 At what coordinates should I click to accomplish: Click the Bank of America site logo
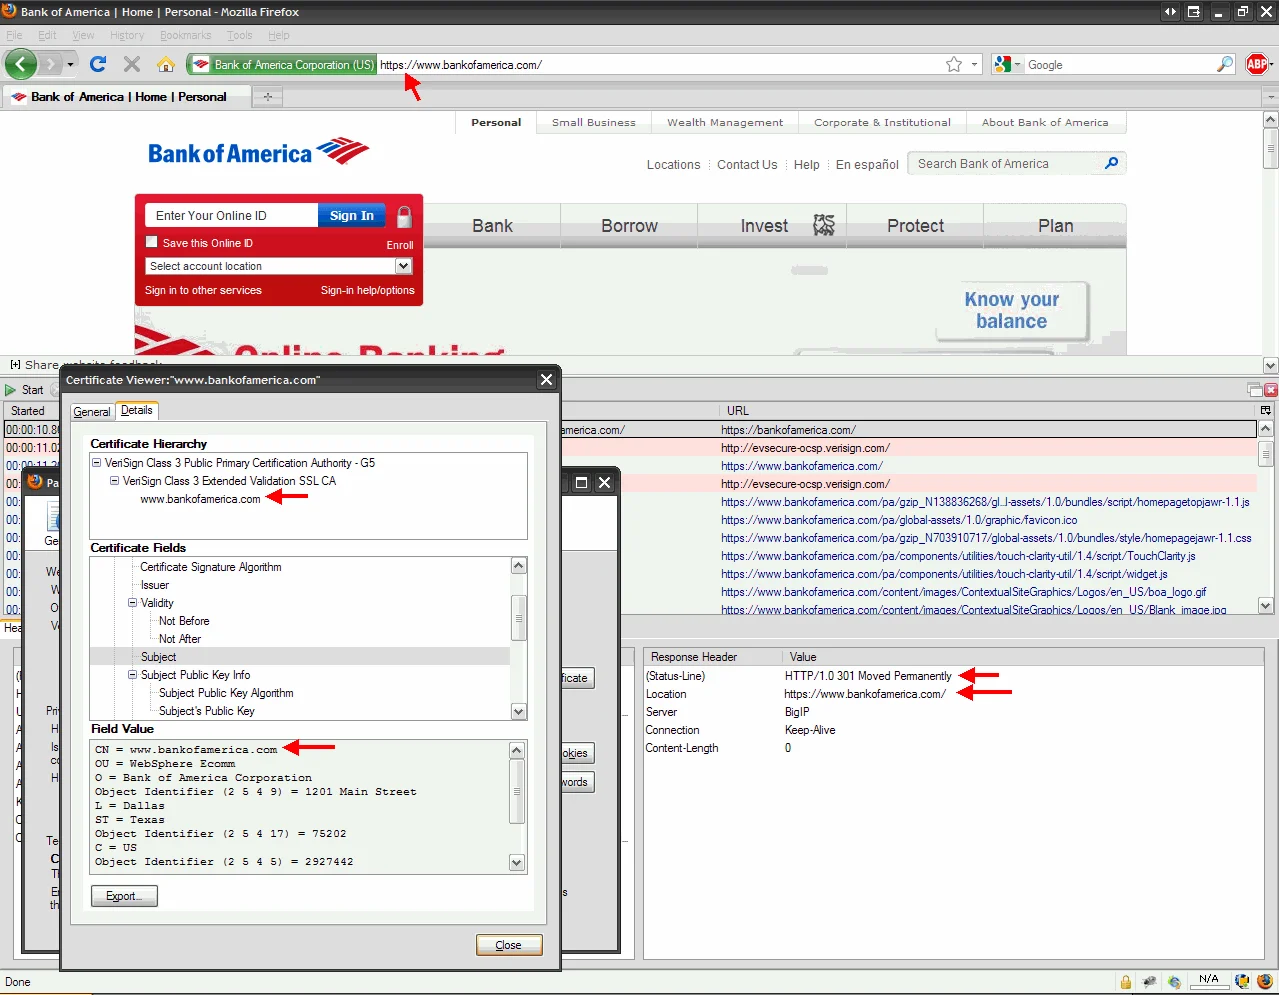coord(258,152)
